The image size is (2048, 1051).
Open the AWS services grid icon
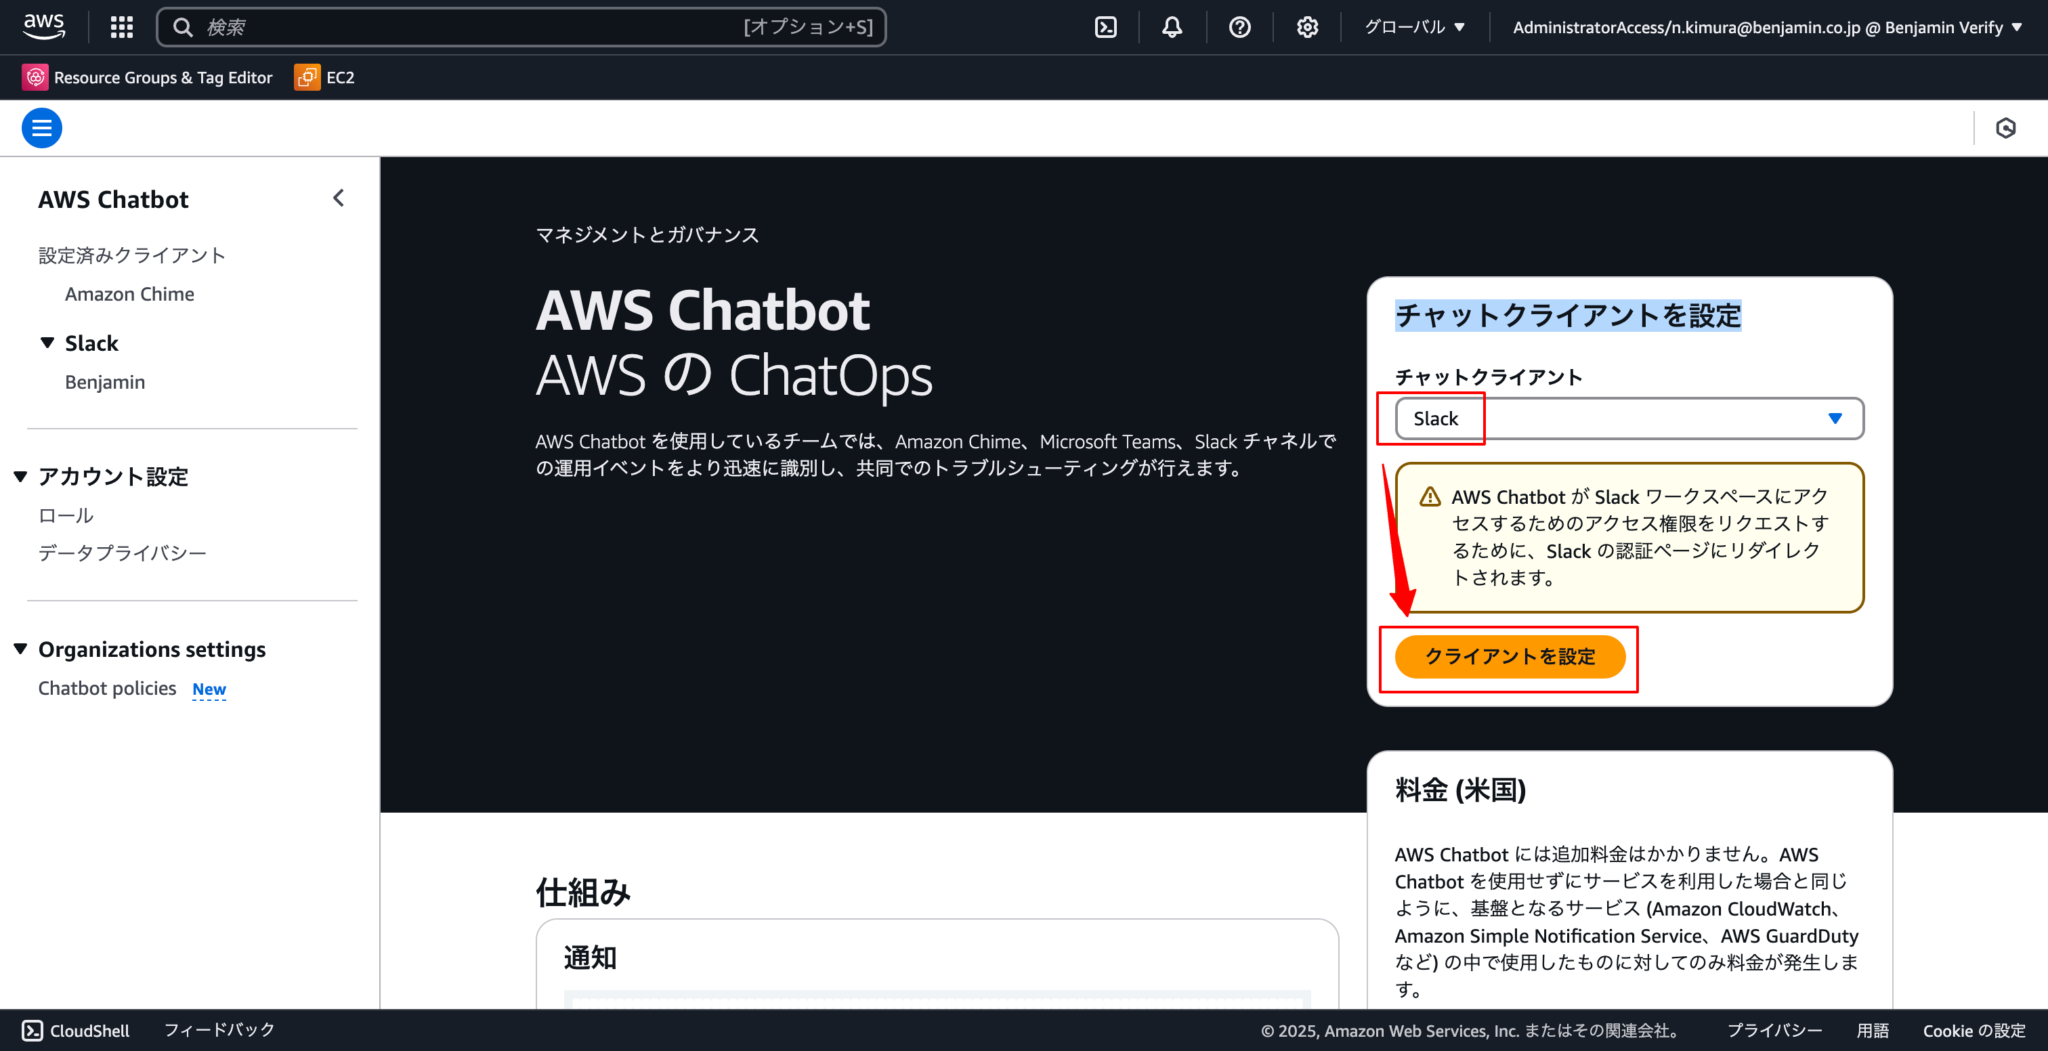click(121, 27)
